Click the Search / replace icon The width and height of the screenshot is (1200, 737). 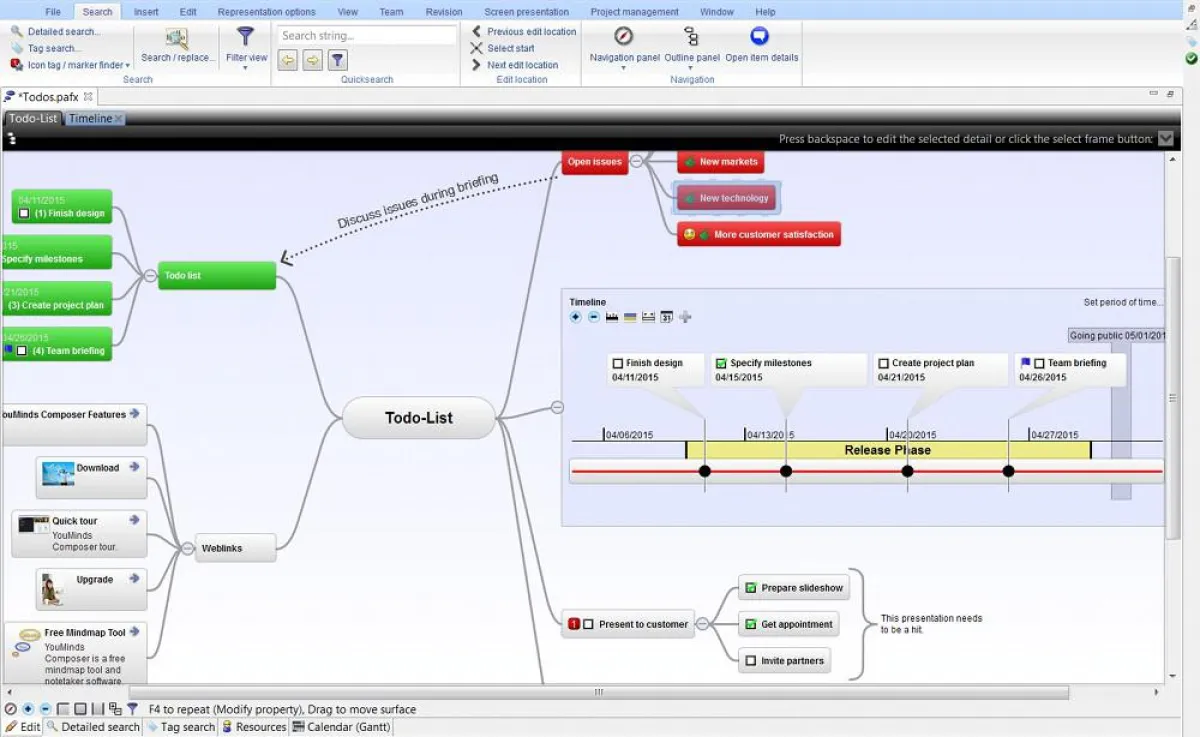pyautogui.click(x=177, y=38)
